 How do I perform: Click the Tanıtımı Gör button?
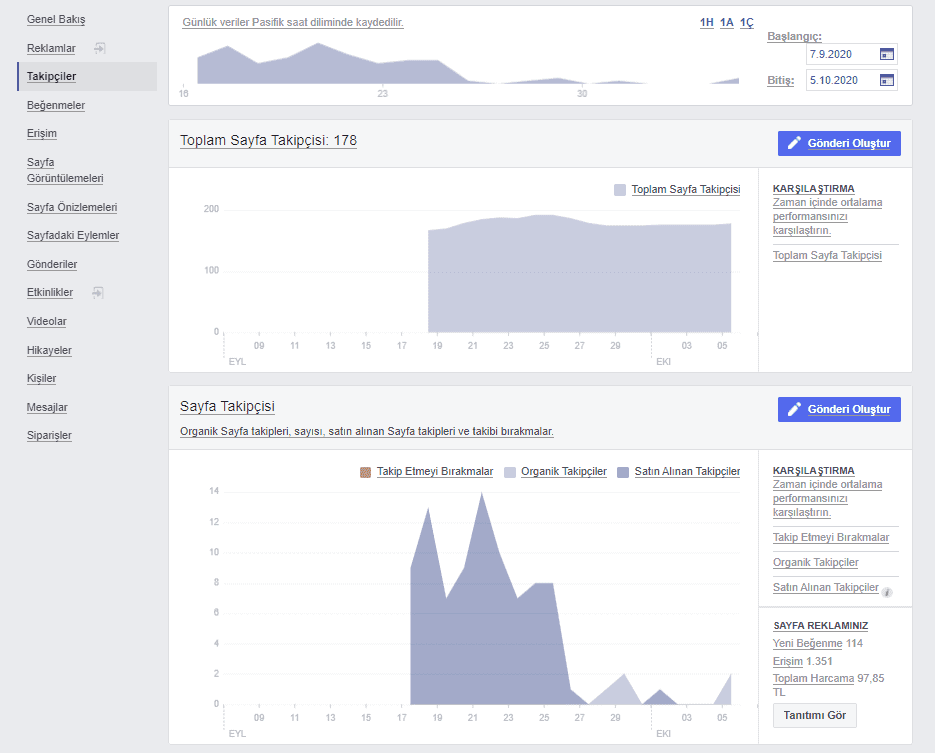coord(814,715)
